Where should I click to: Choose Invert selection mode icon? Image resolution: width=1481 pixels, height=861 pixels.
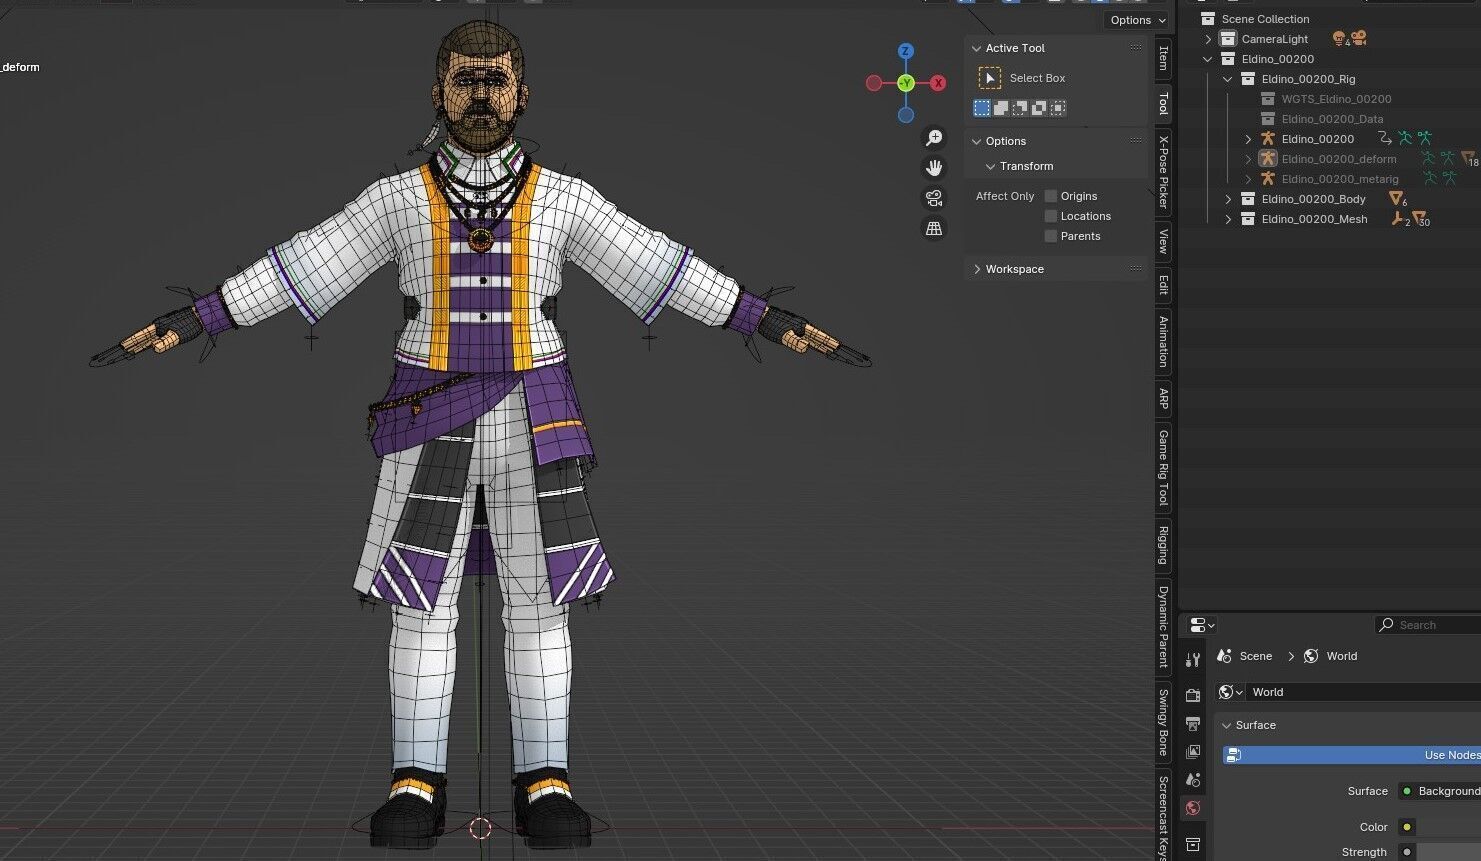(x=1039, y=108)
